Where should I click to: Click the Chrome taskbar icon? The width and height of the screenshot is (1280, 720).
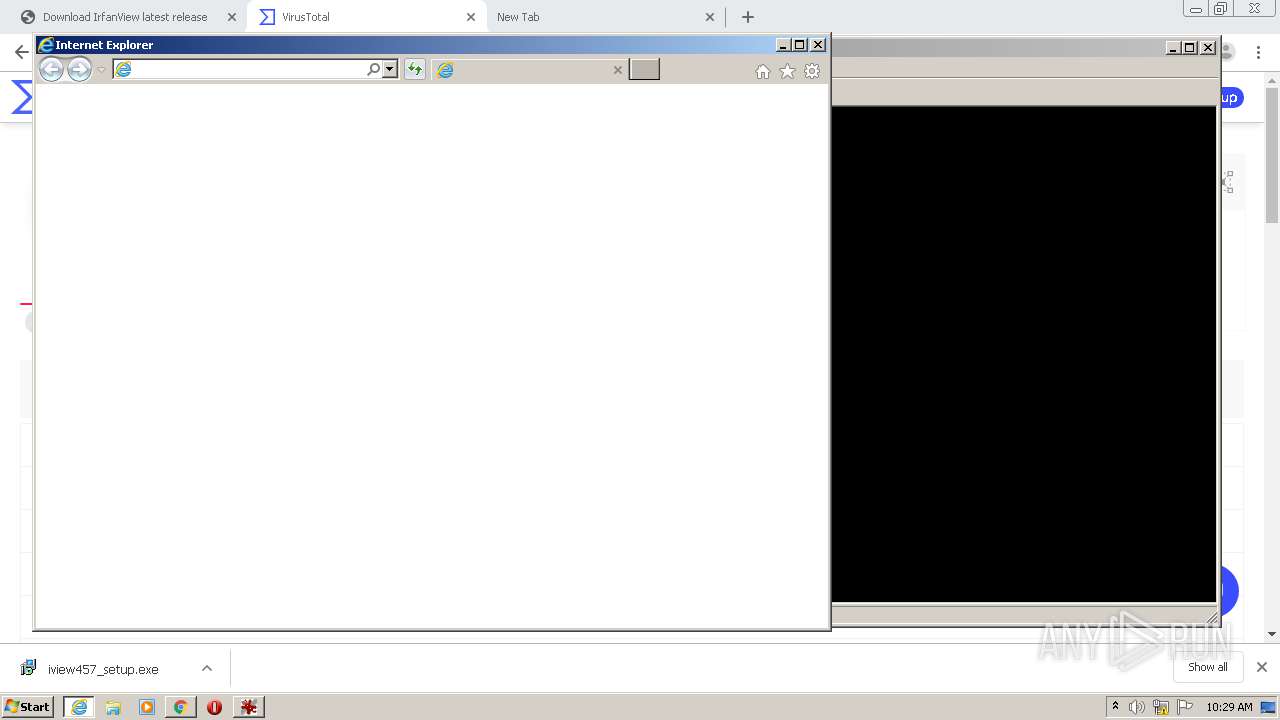pos(180,707)
